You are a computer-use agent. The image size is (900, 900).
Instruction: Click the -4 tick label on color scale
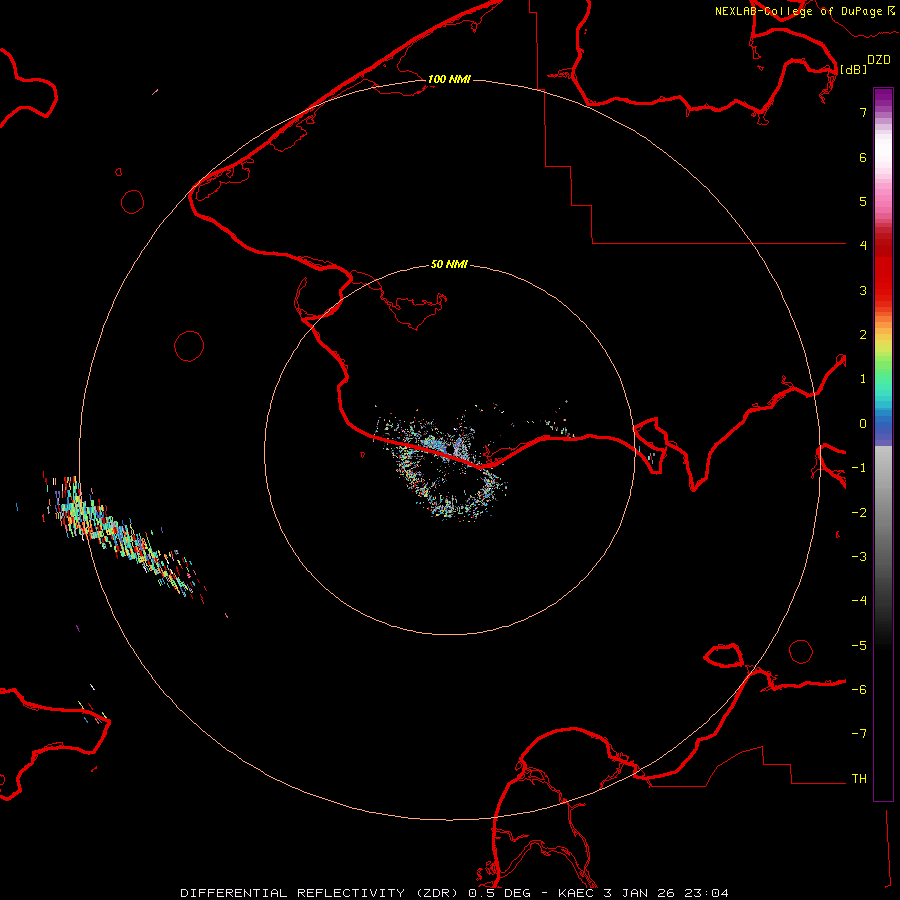[859, 600]
